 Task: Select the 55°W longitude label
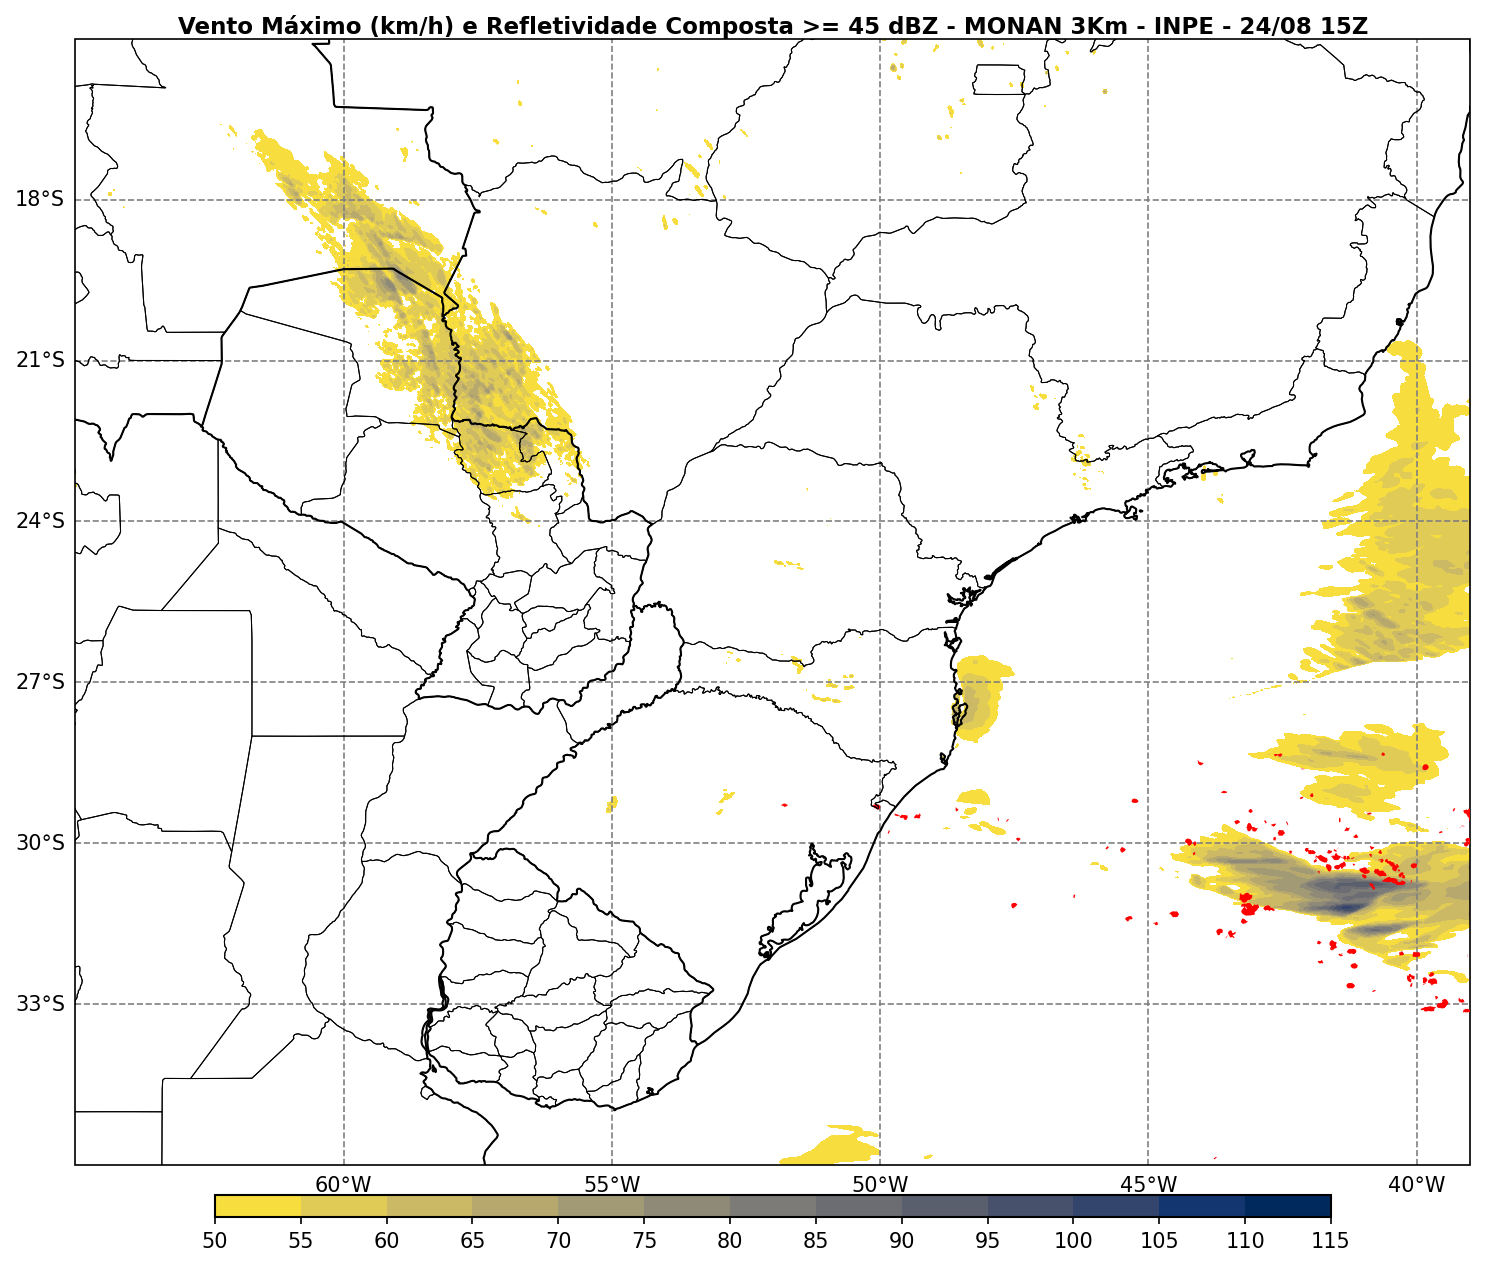click(x=612, y=1185)
